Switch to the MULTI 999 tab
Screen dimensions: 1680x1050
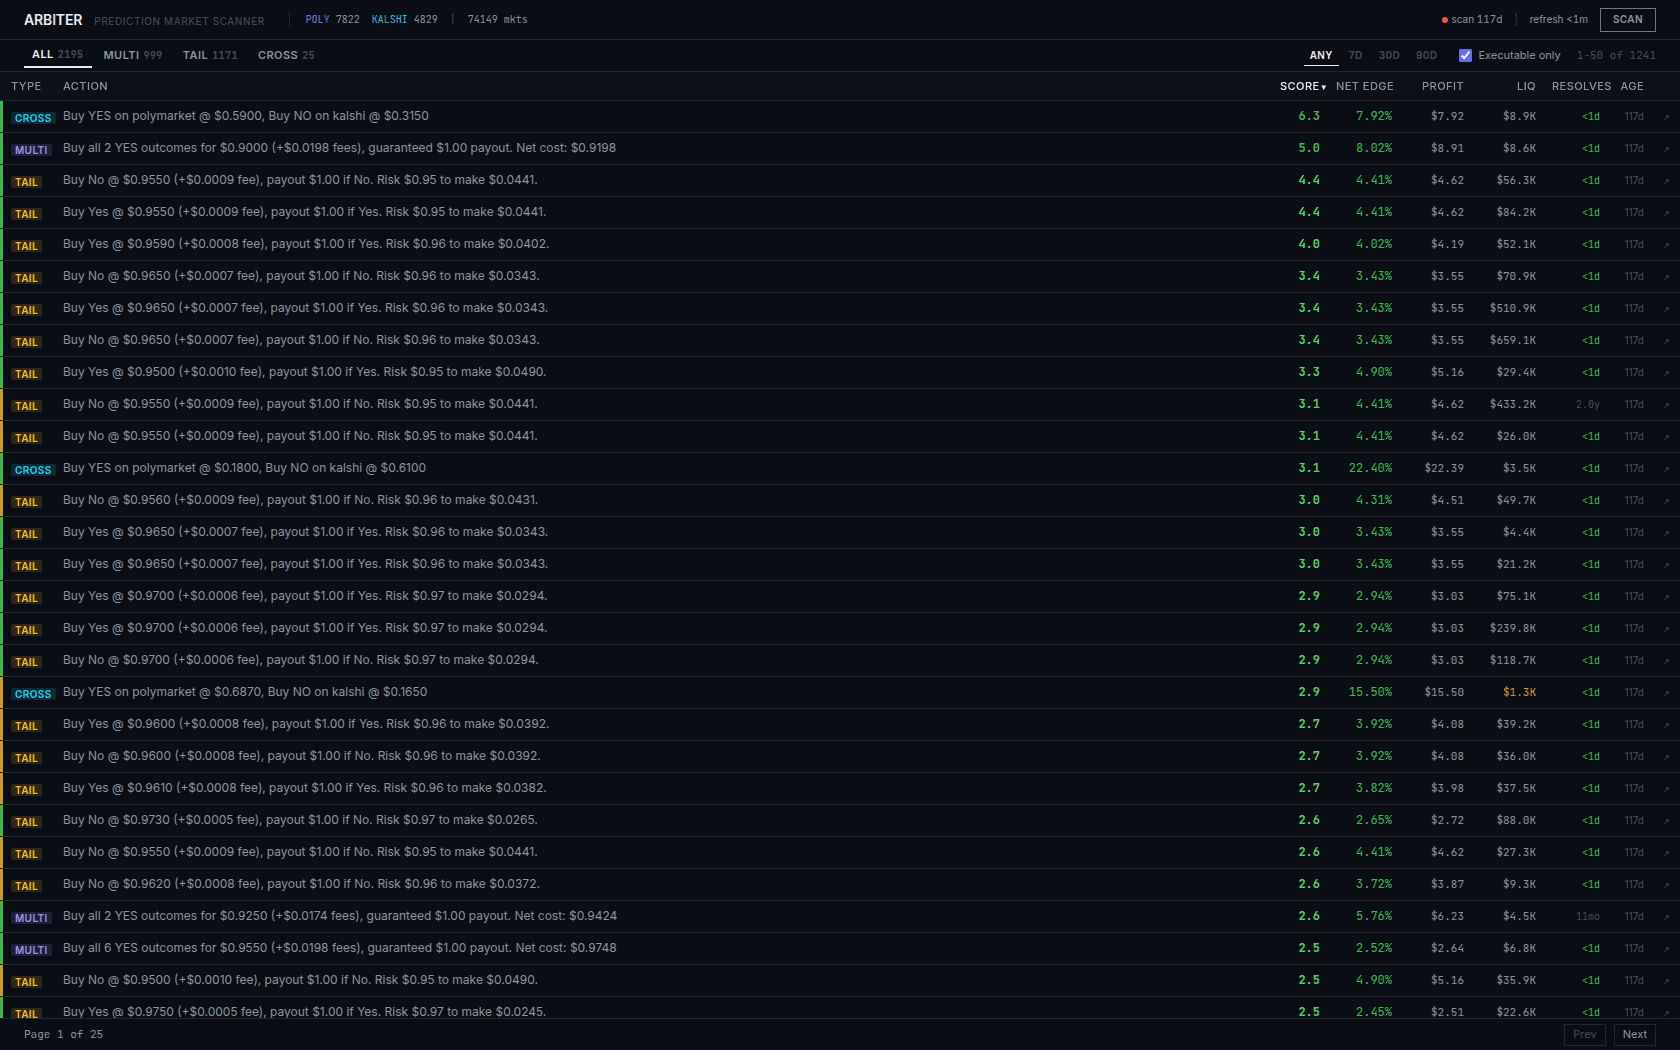132,55
